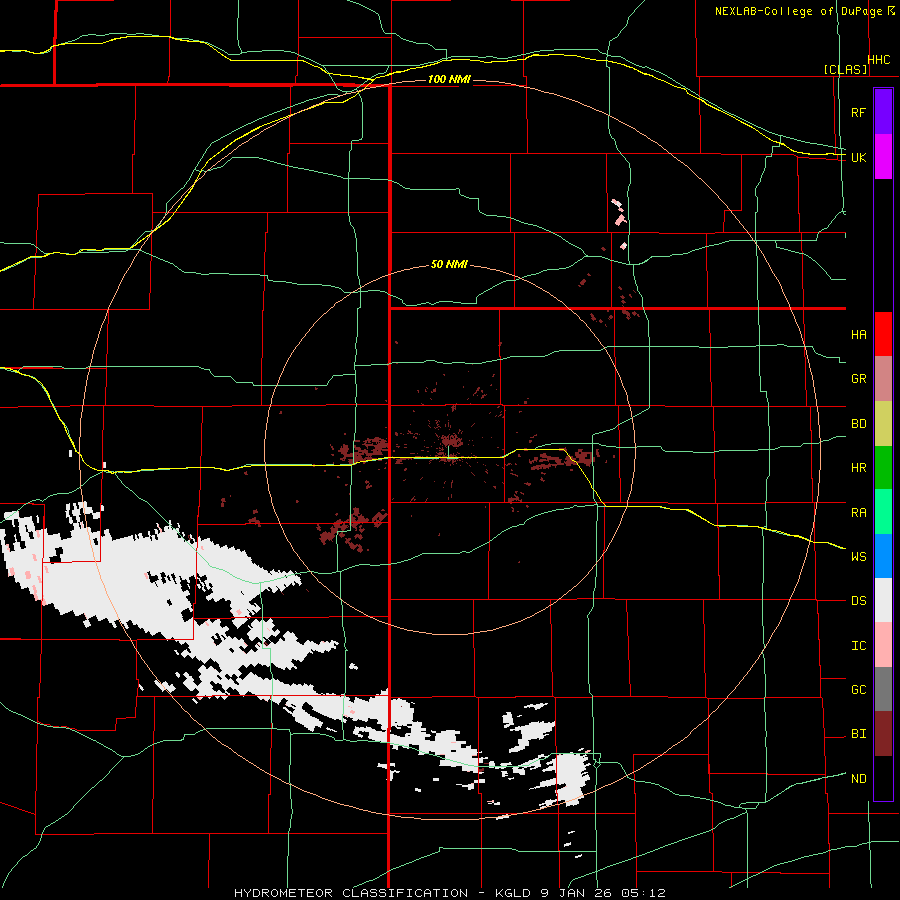Click the RF purple legend swatch
900x900 pixels.
pyautogui.click(x=883, y=112)
